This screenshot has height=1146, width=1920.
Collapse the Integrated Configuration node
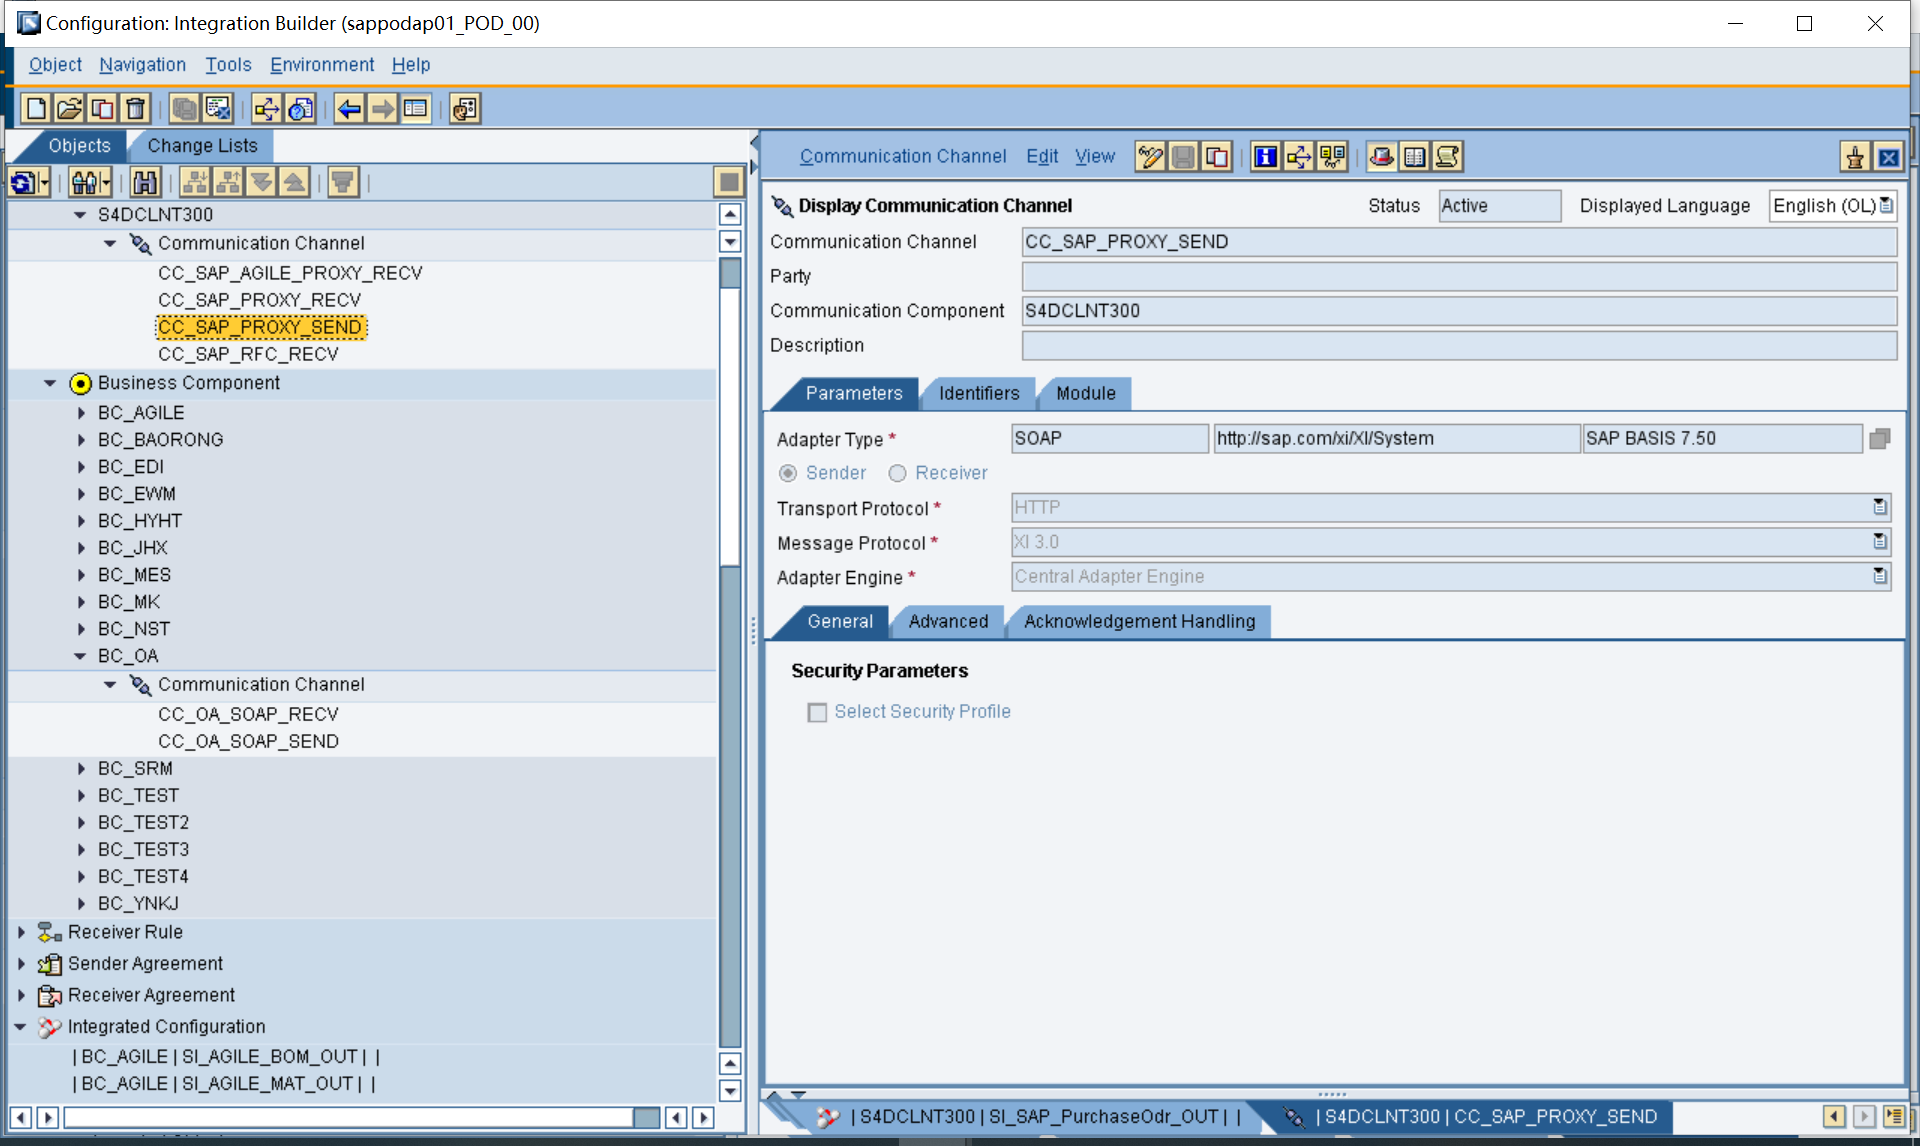coord(20,1027)
